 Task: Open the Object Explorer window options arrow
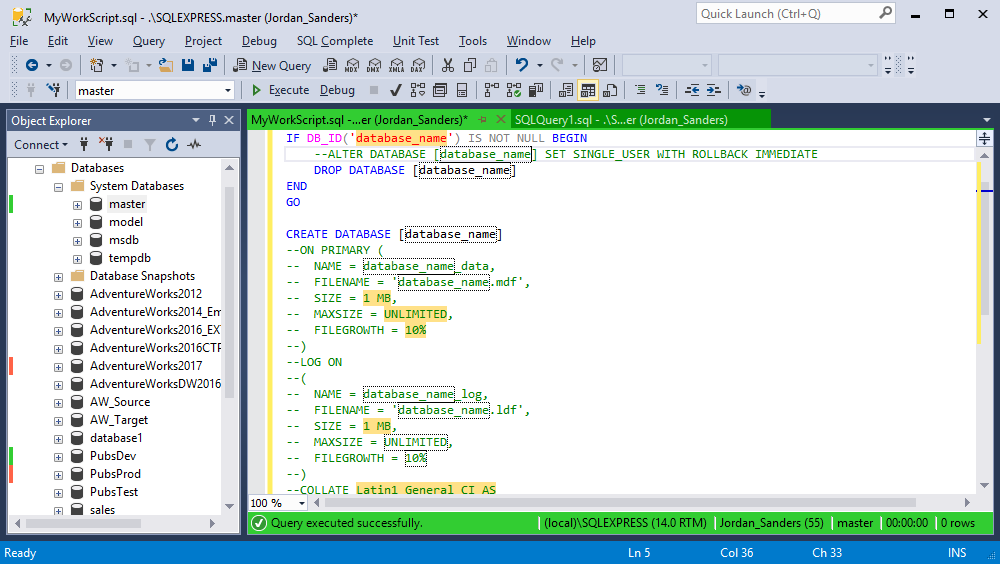coord(196,120)
